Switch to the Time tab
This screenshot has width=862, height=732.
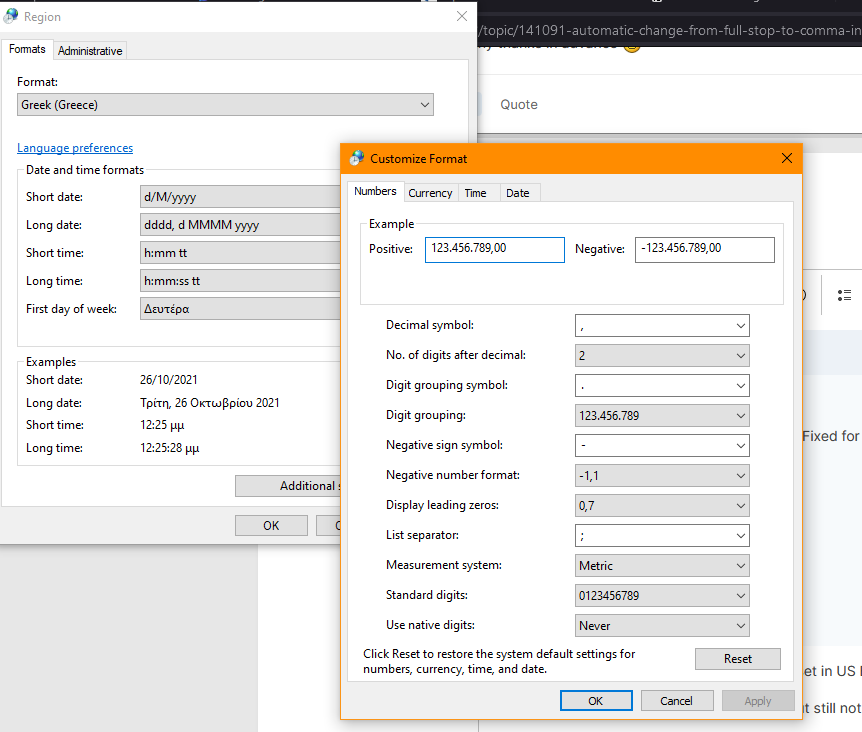click(476, 193)
